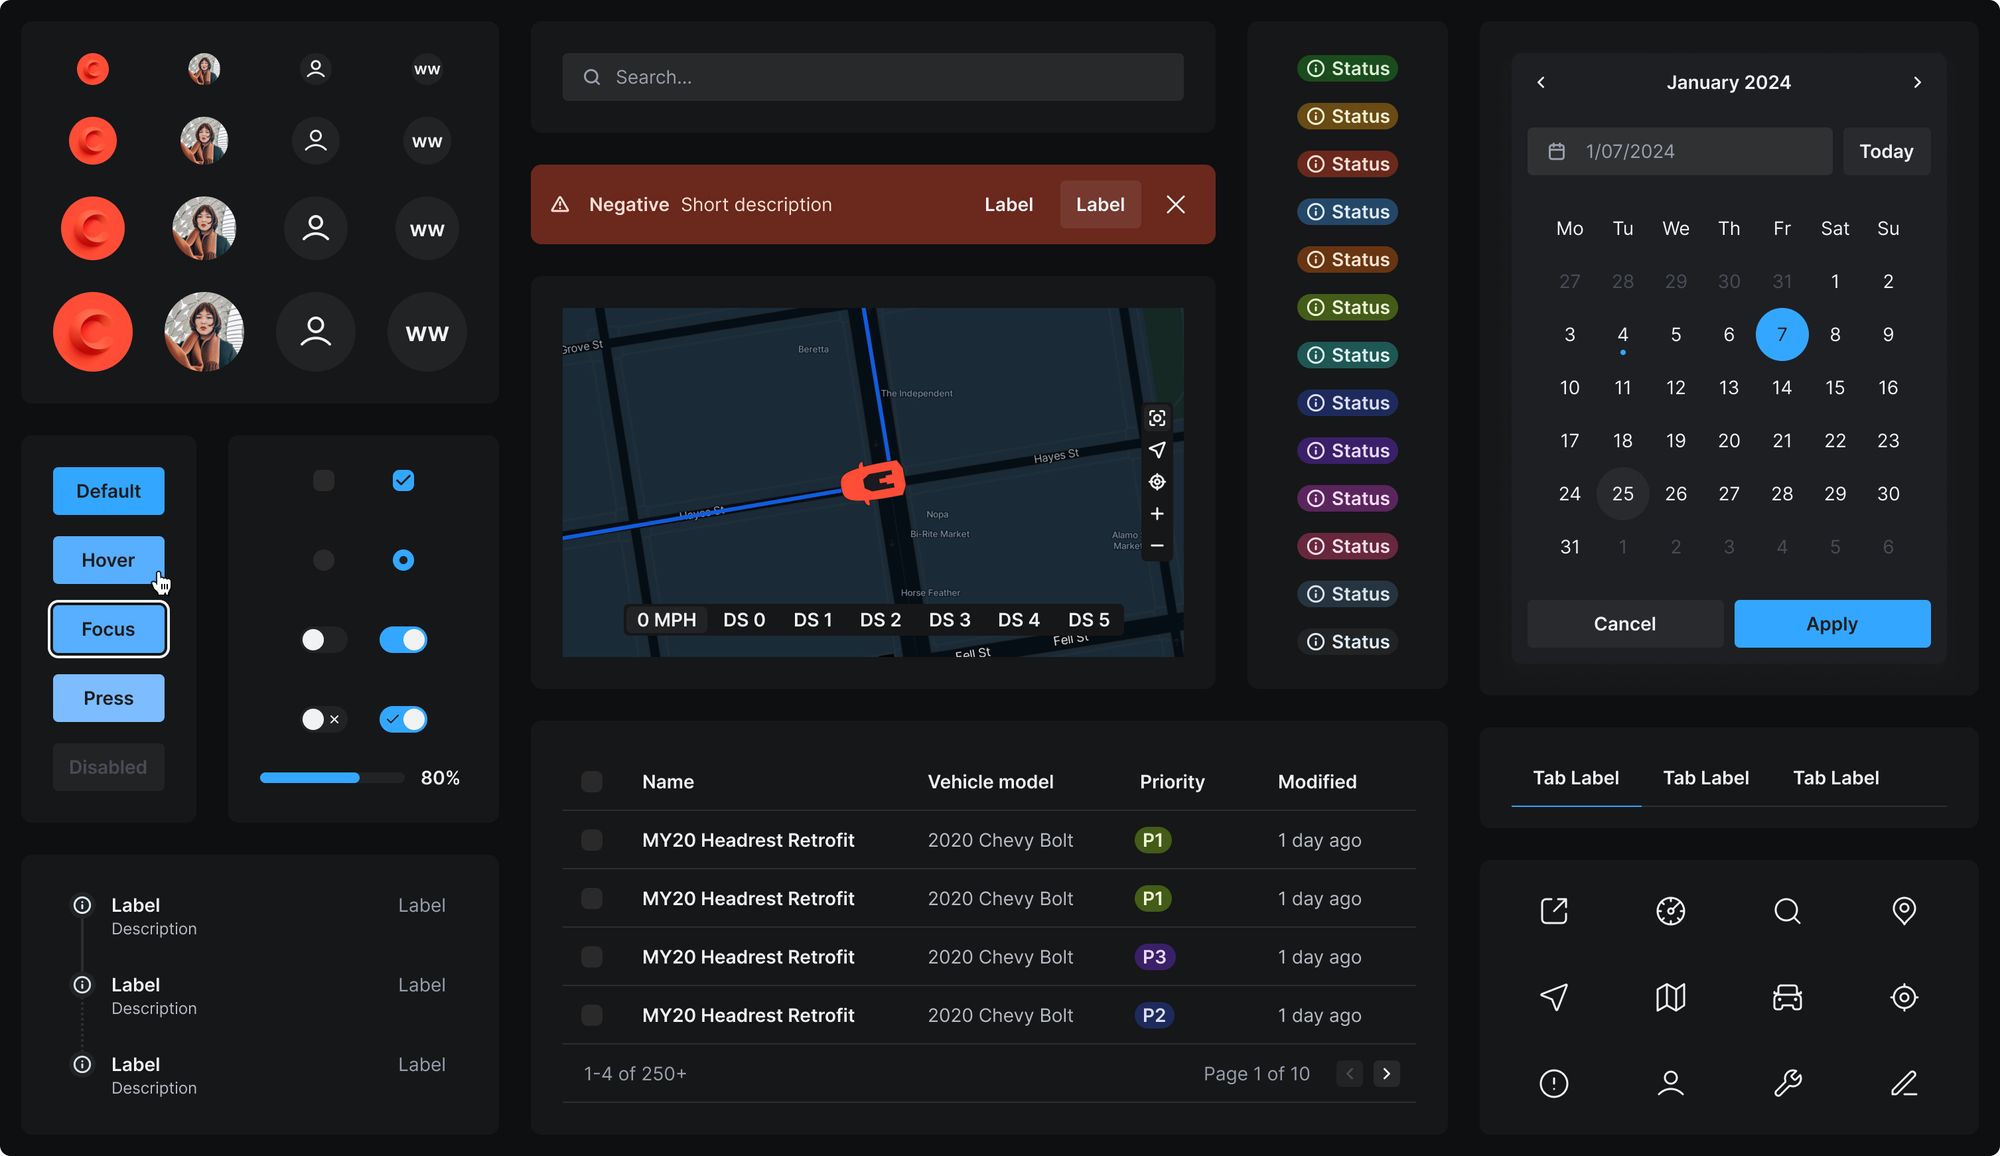Zoom out with the map minus icon
The height and width of the screenshot is (1156, 2000).
(1157, 546)
